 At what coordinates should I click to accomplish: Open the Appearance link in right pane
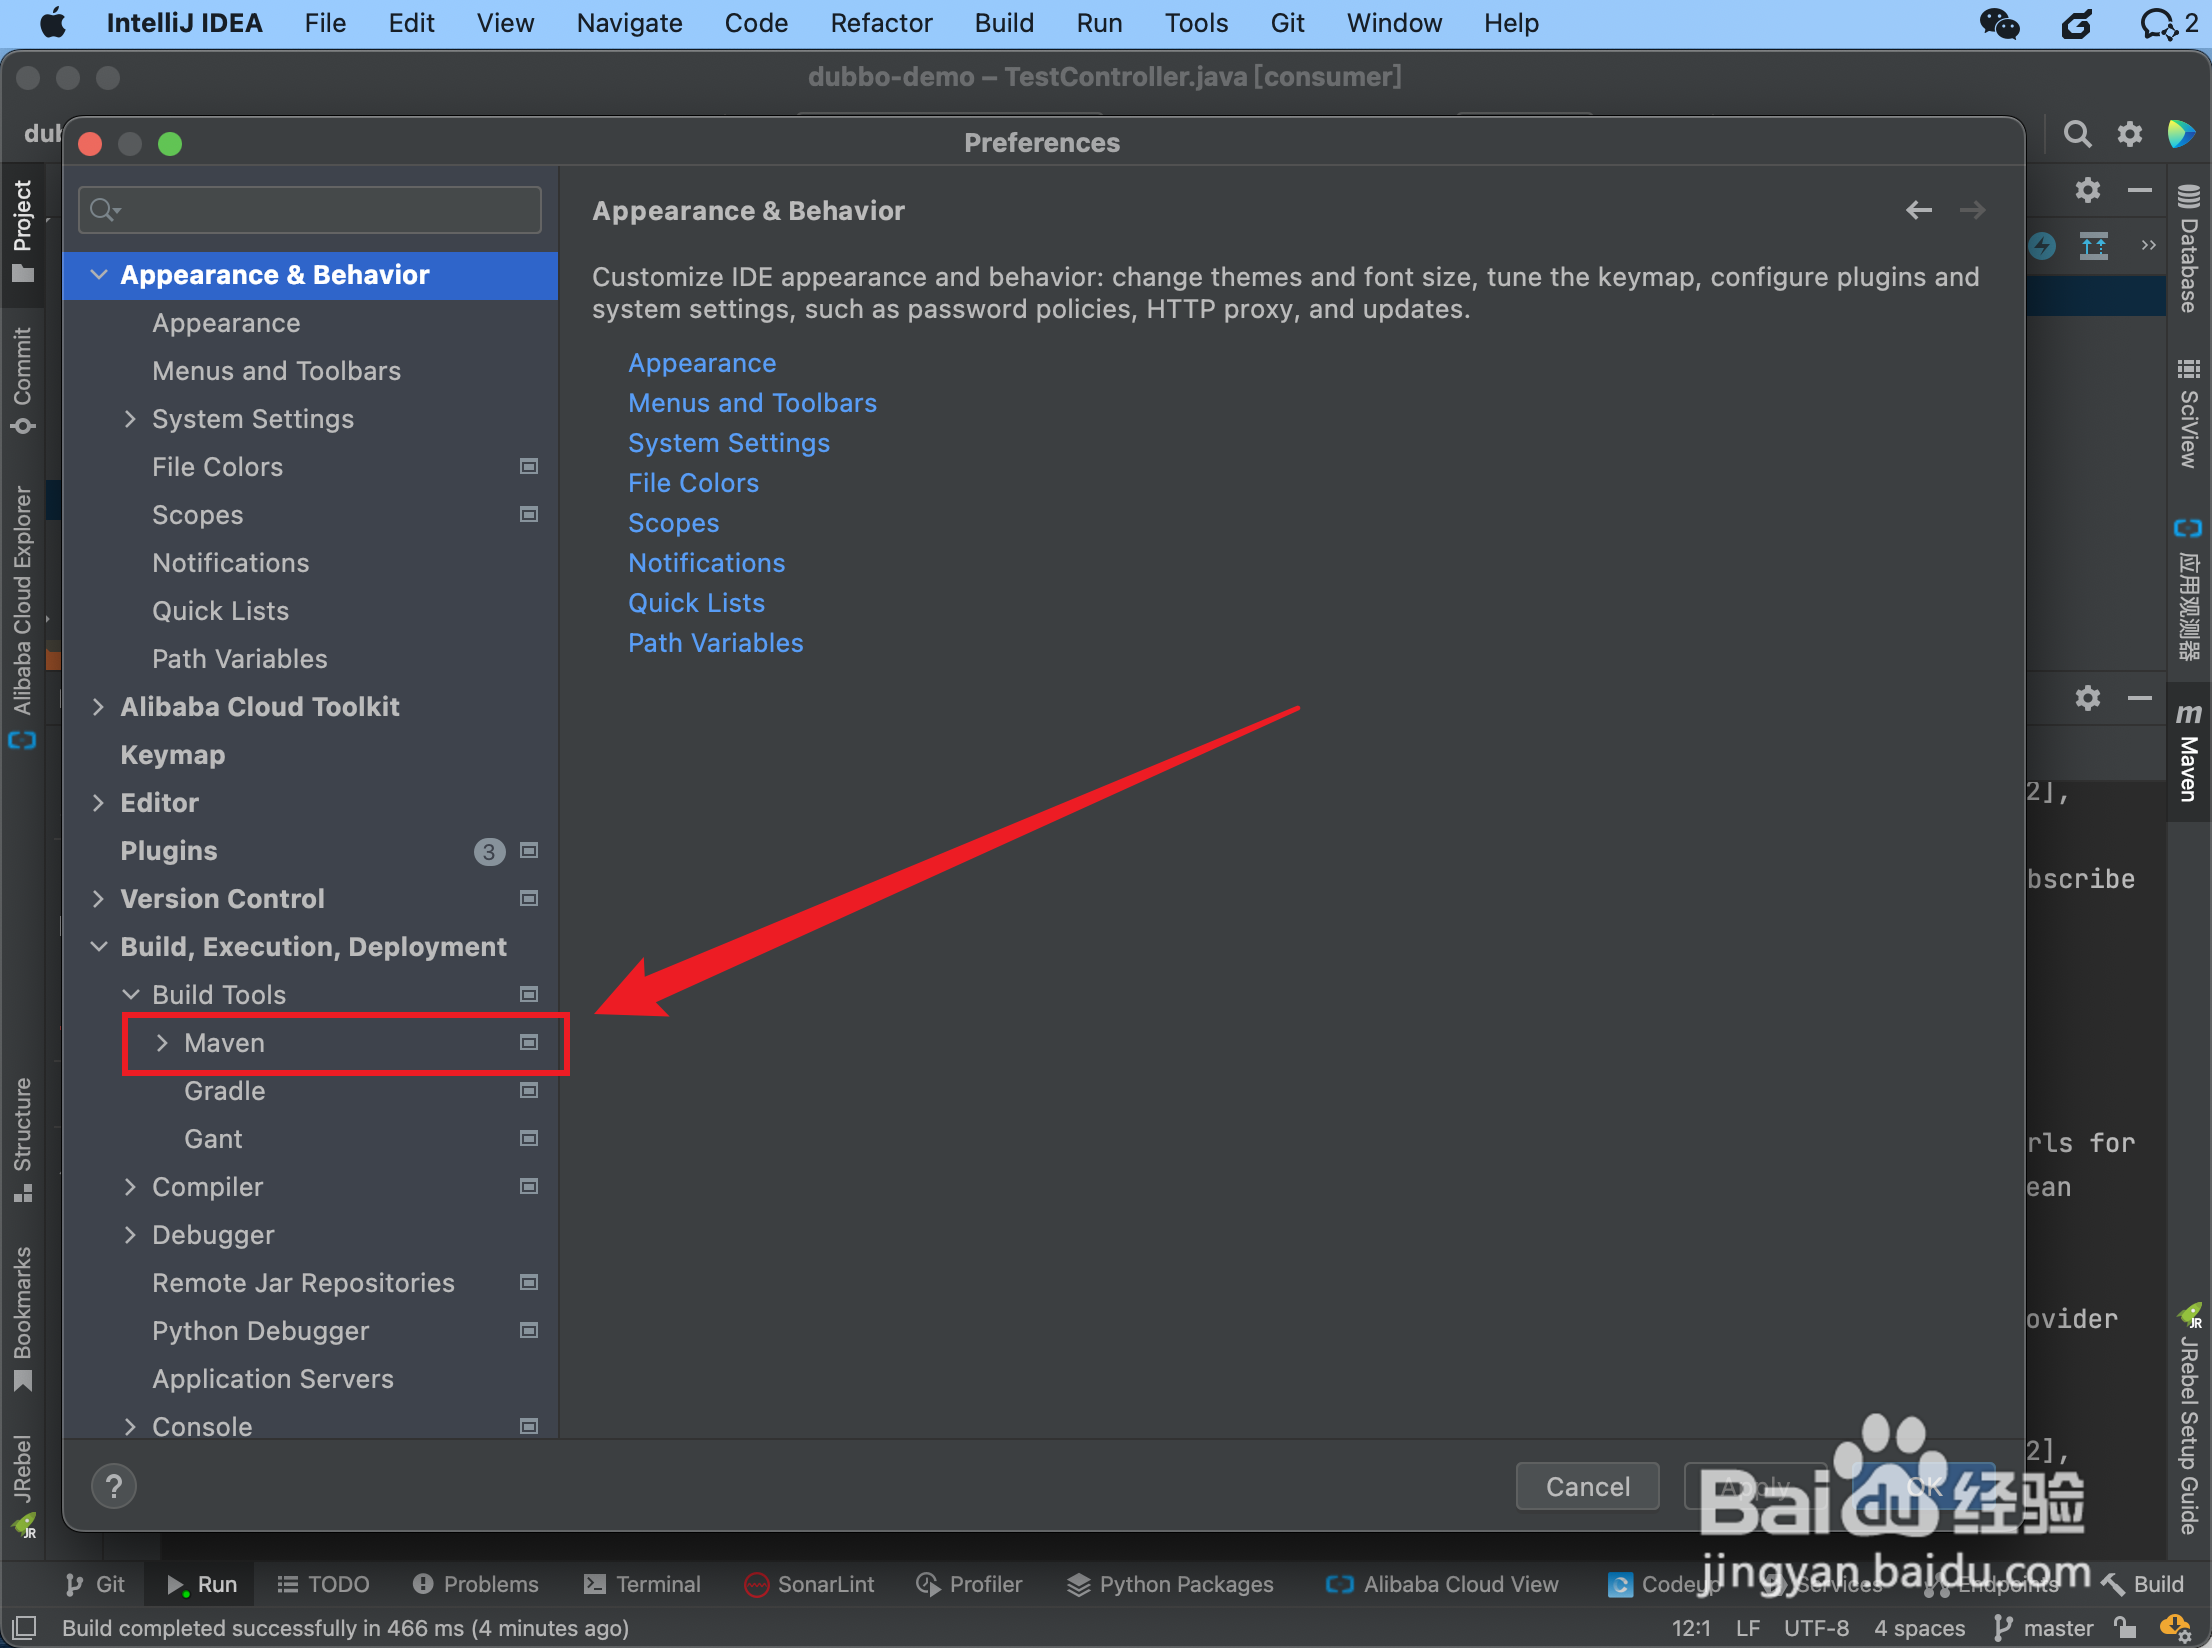702,363
